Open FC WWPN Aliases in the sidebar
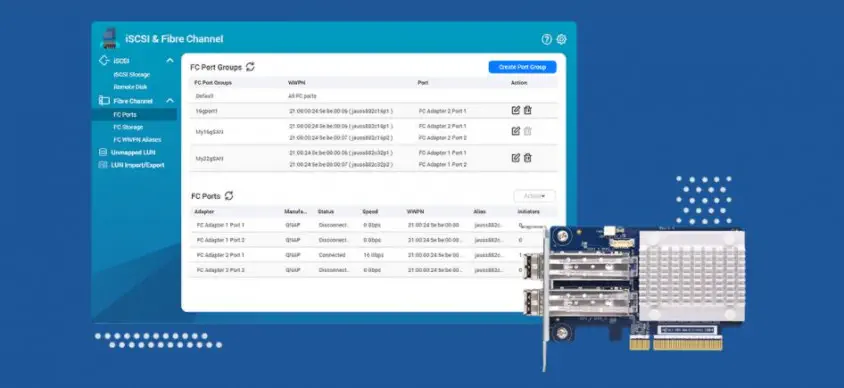Screen dimensions: 844x388 [x=137, y=139]
